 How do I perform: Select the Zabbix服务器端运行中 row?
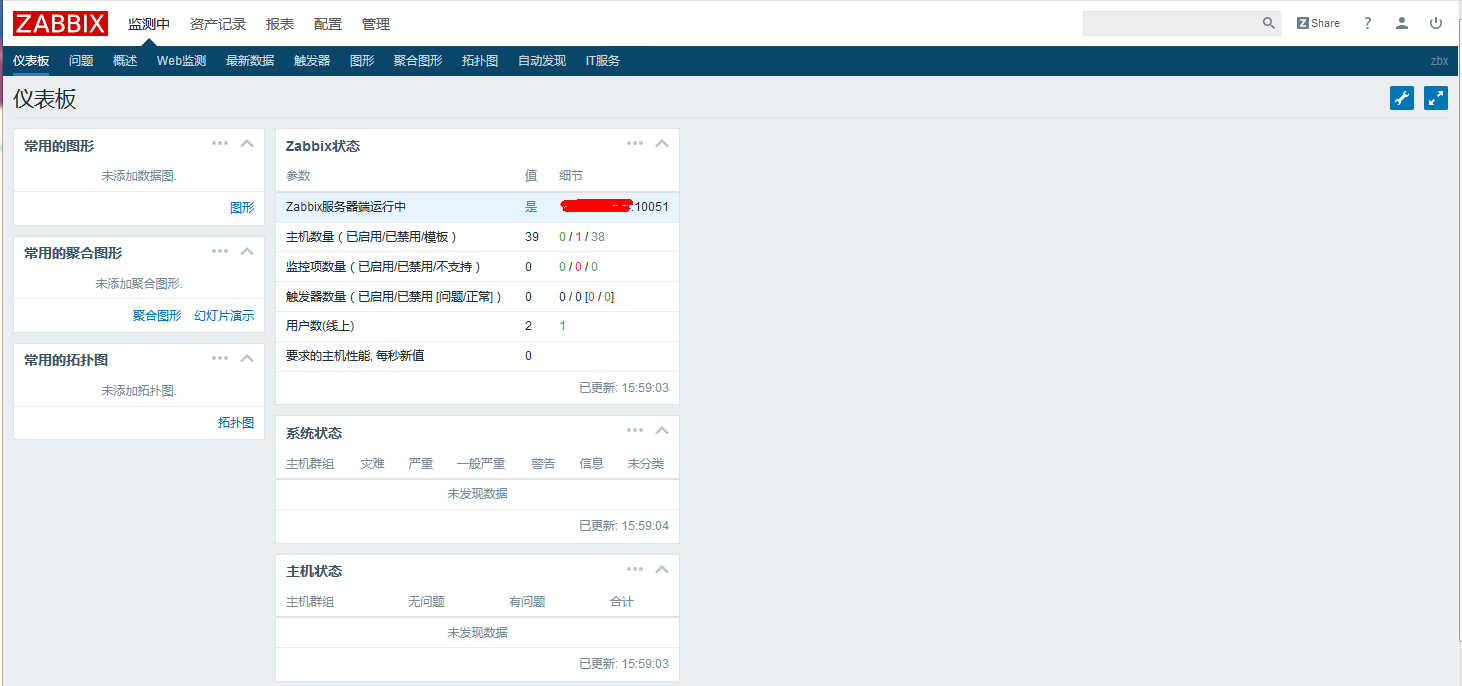pyautogui.click(x=477, y=207)
